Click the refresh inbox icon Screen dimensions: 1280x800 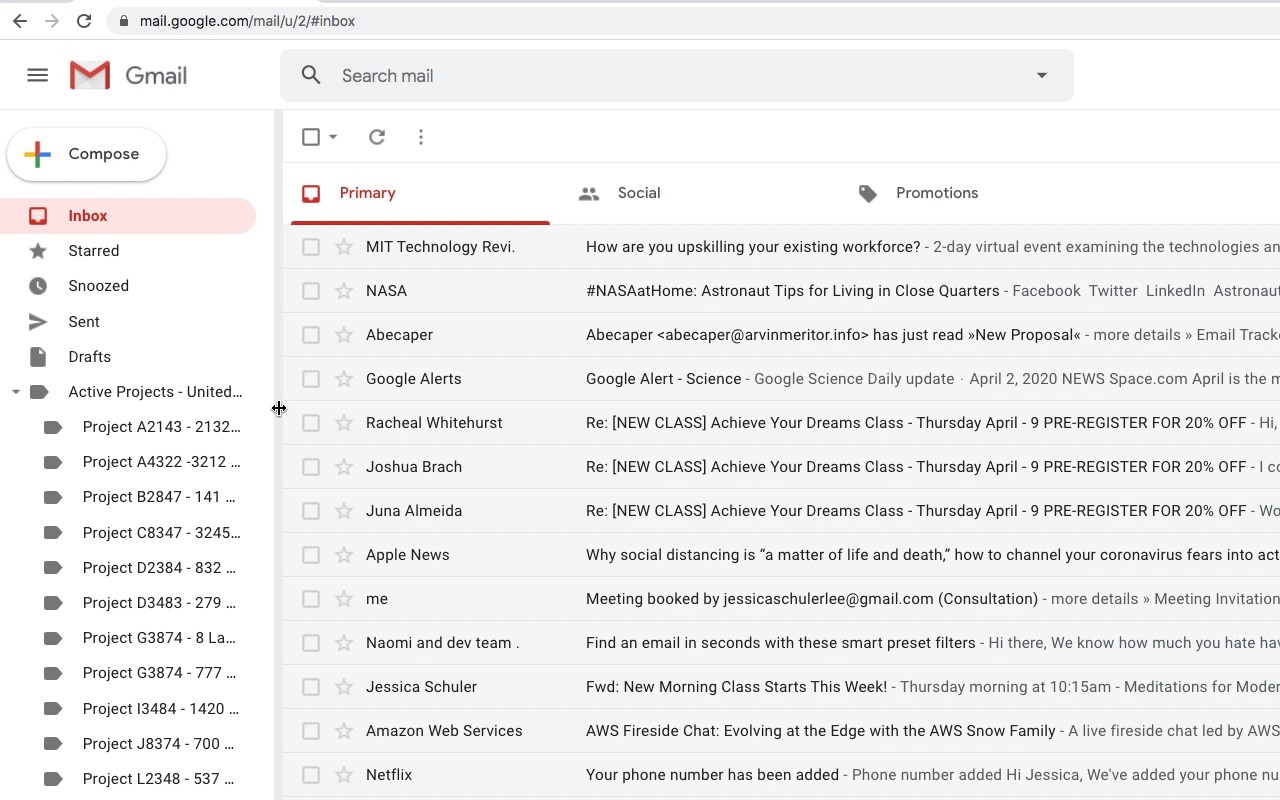[x=377, y=137]
